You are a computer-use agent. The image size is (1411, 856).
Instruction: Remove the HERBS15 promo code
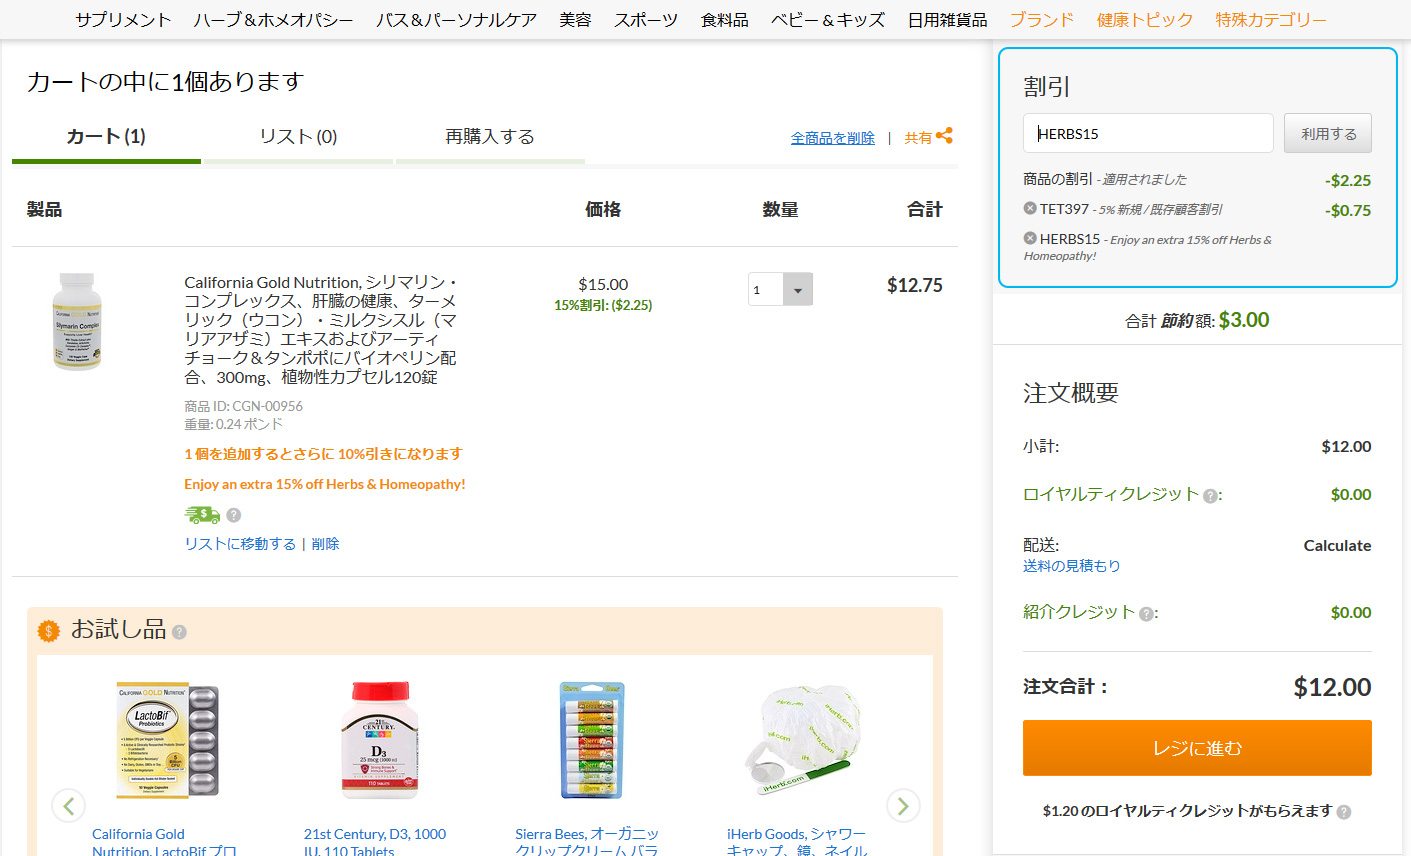(x=1030, y=238)
